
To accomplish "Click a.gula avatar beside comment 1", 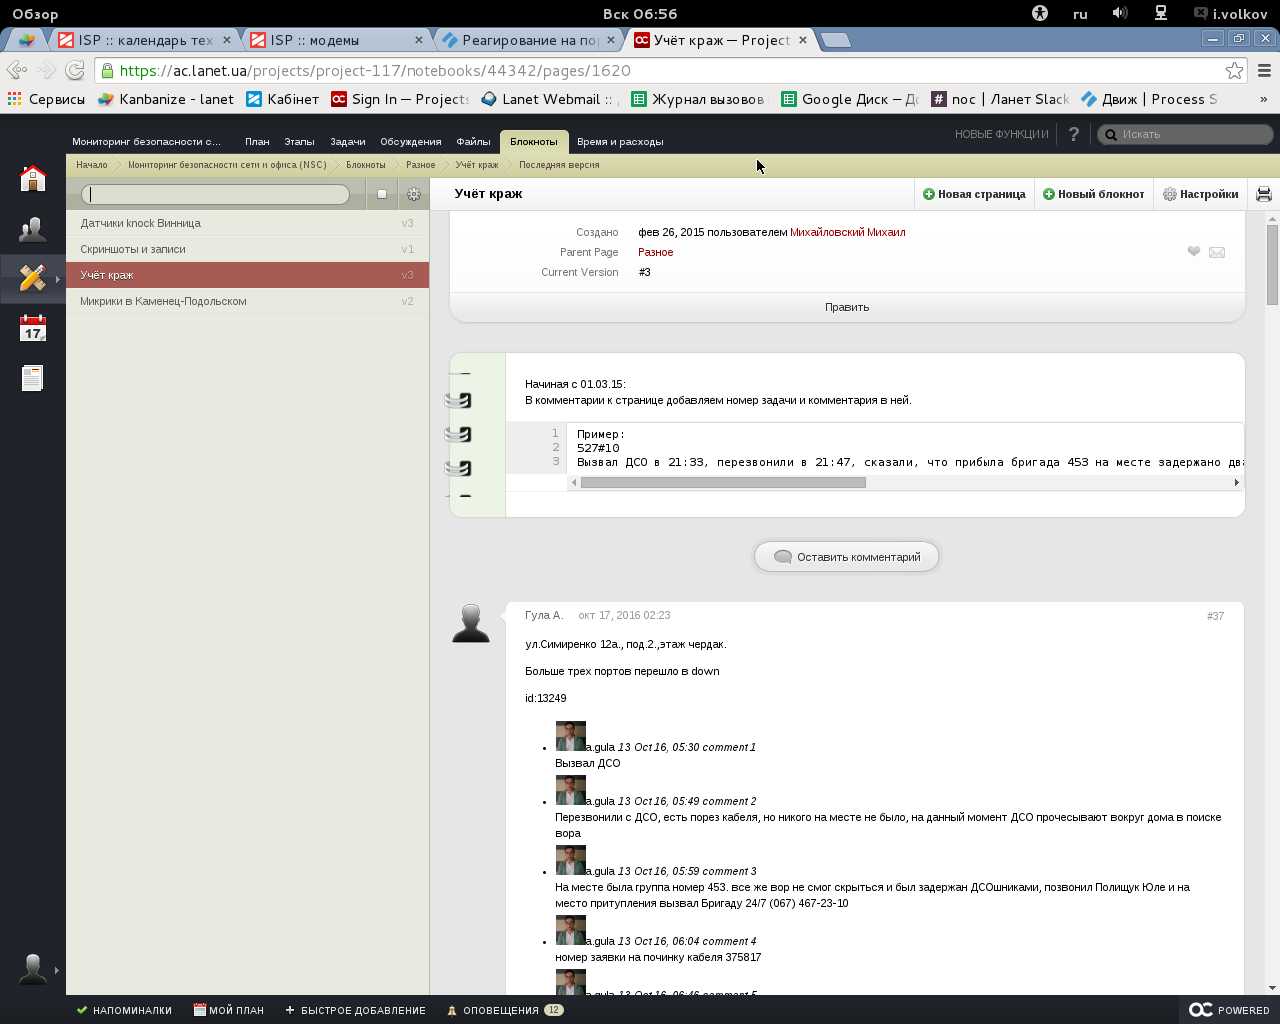I will coord(571,736).
